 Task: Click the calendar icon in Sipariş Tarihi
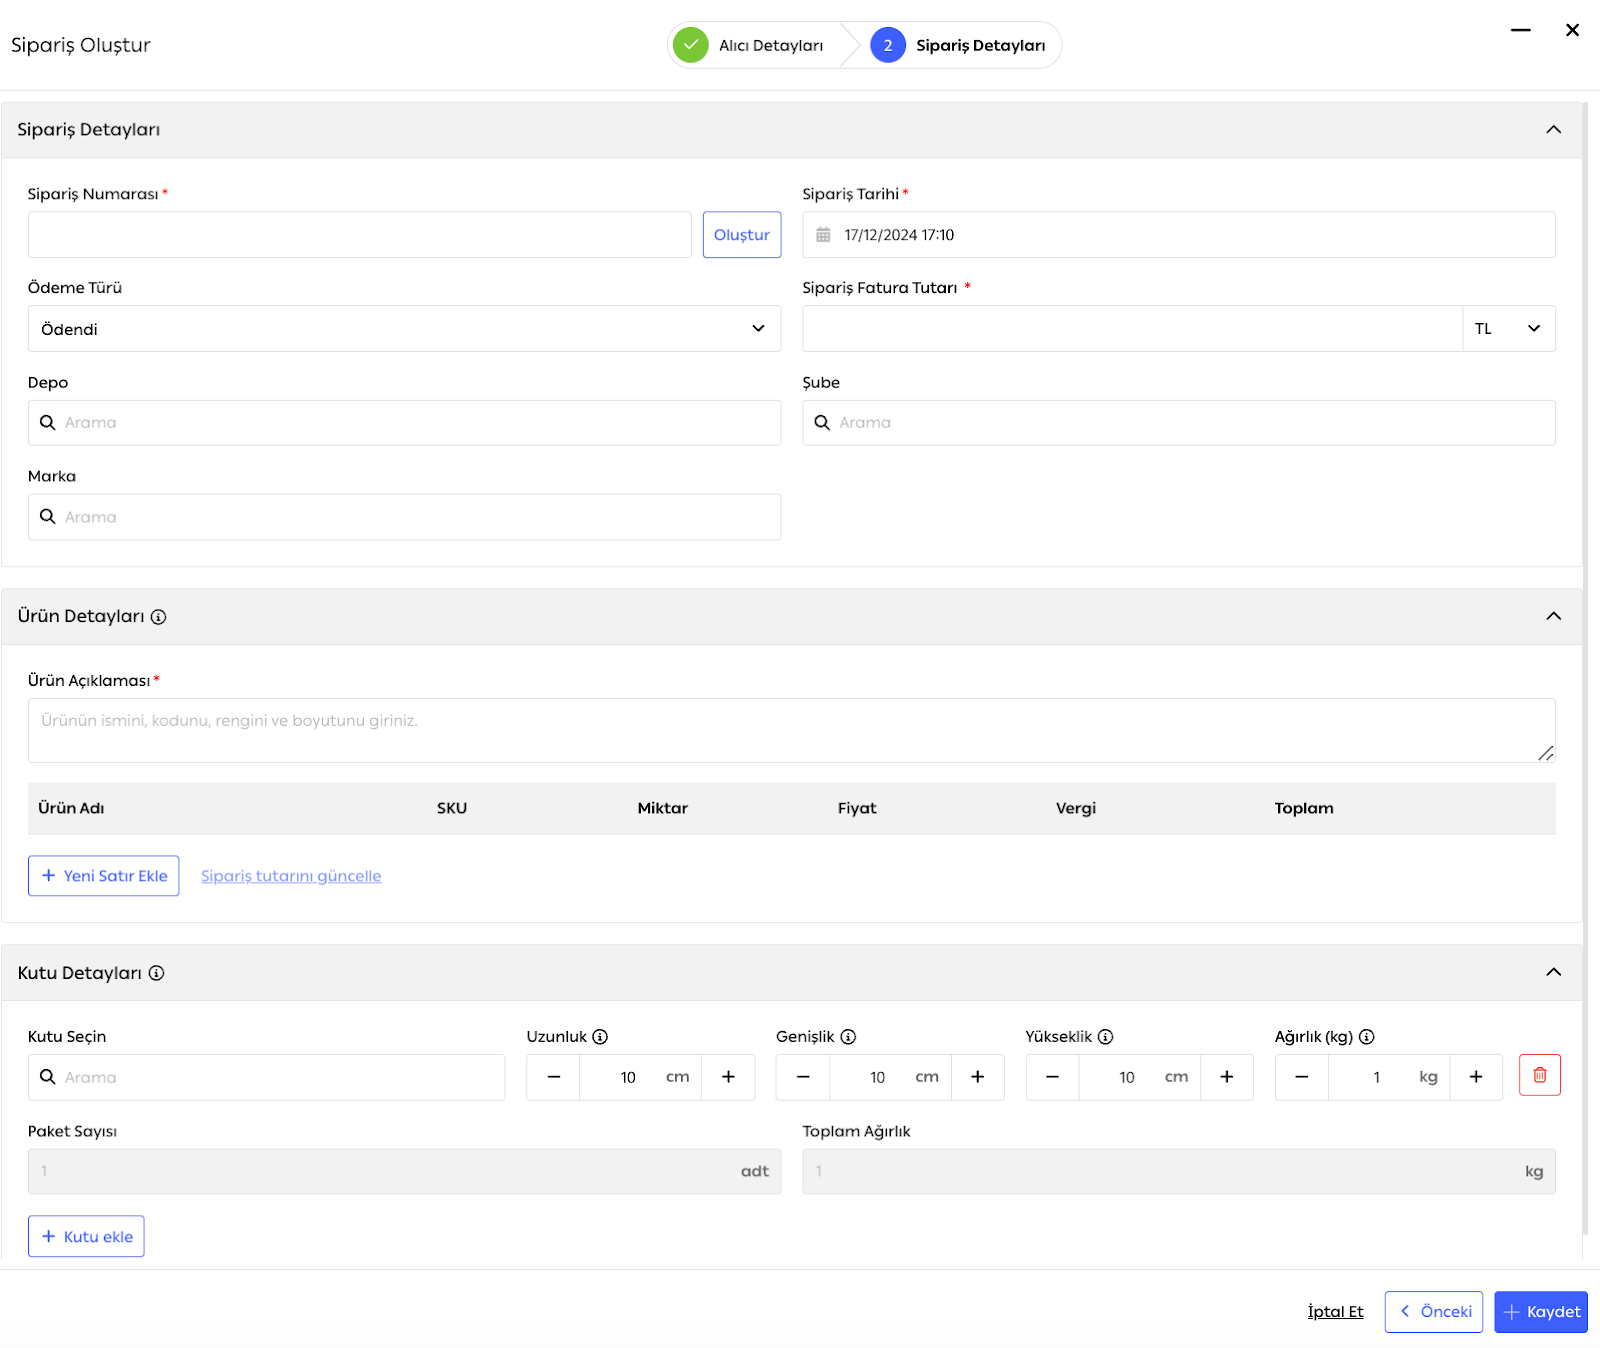pyautogui.click(x=823, y=235)
